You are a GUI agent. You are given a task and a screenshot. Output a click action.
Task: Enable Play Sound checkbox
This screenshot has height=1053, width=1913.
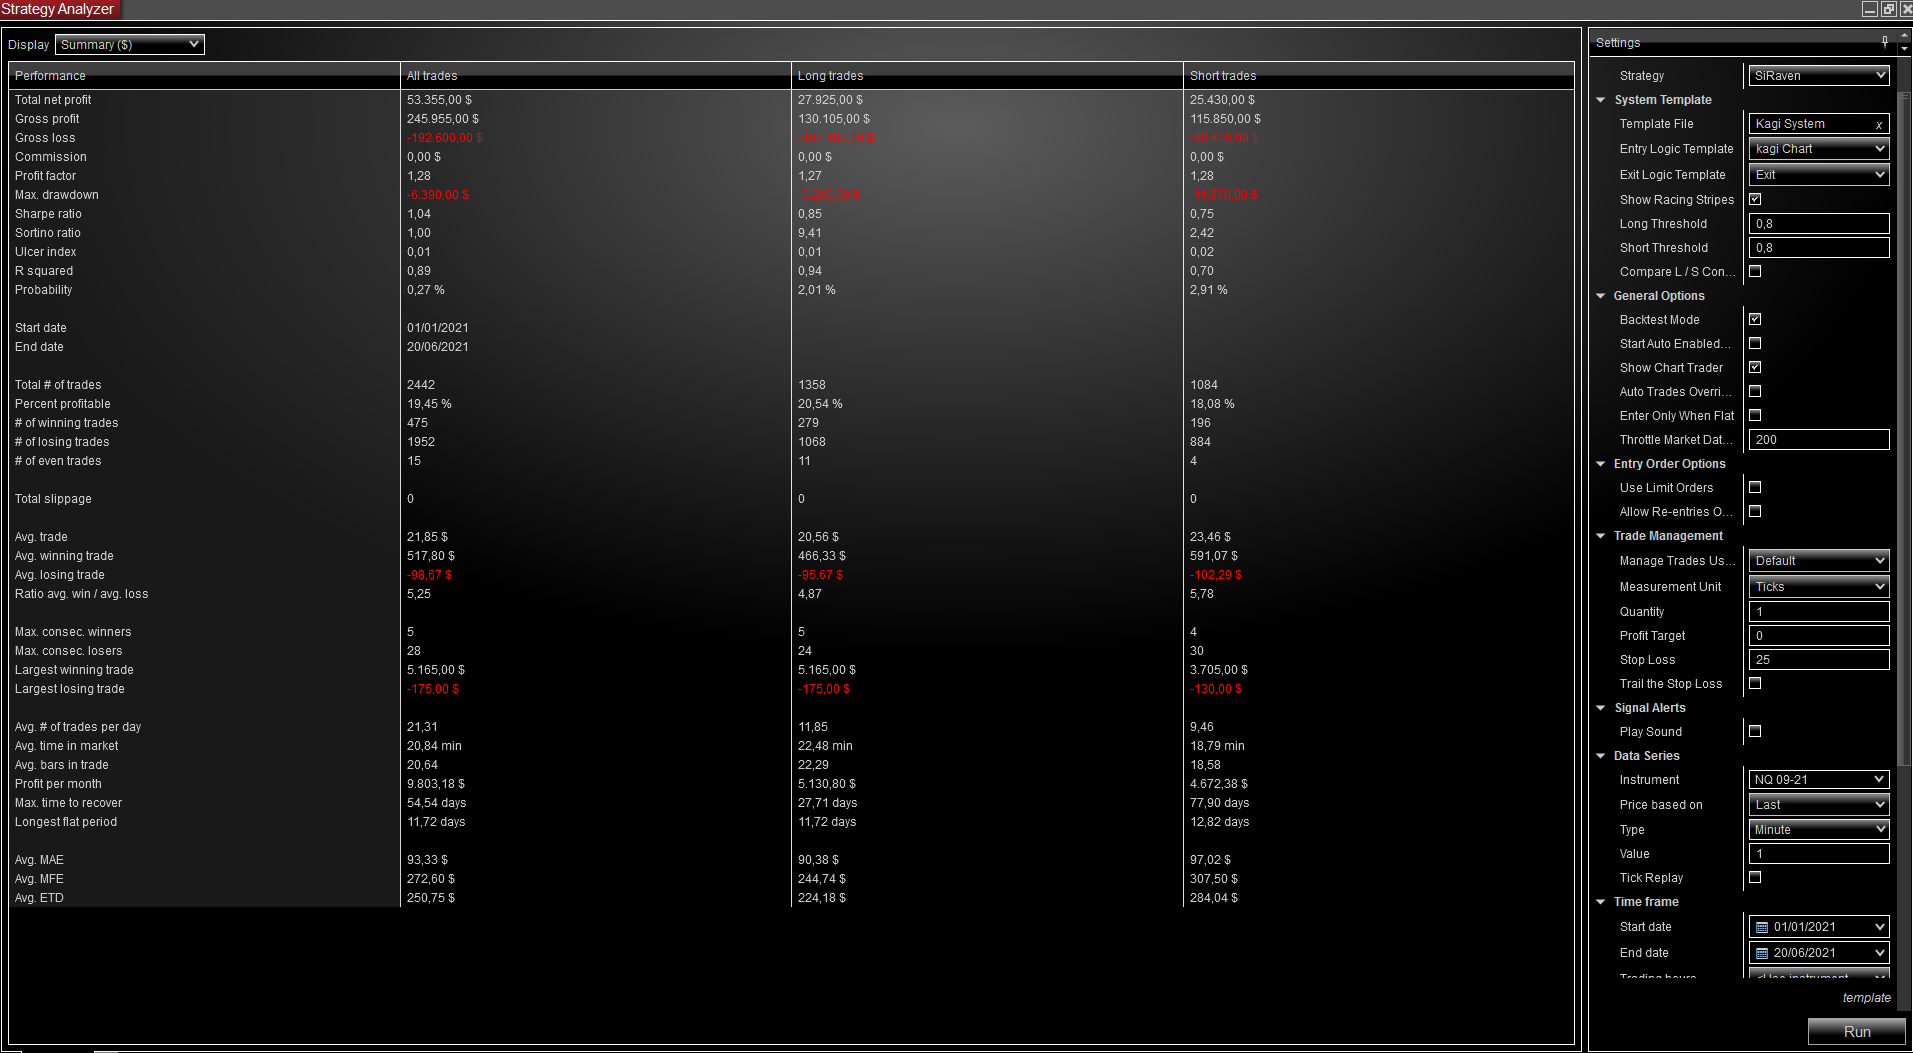coord(1755,732)
